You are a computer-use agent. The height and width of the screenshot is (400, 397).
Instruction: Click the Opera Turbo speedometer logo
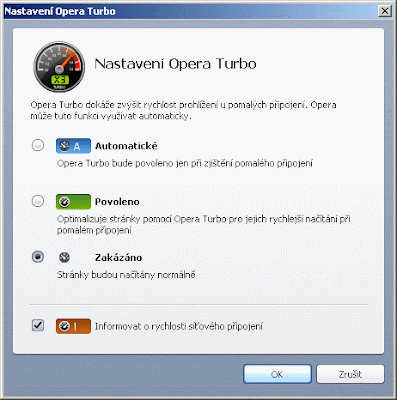(x=59, y=67)
